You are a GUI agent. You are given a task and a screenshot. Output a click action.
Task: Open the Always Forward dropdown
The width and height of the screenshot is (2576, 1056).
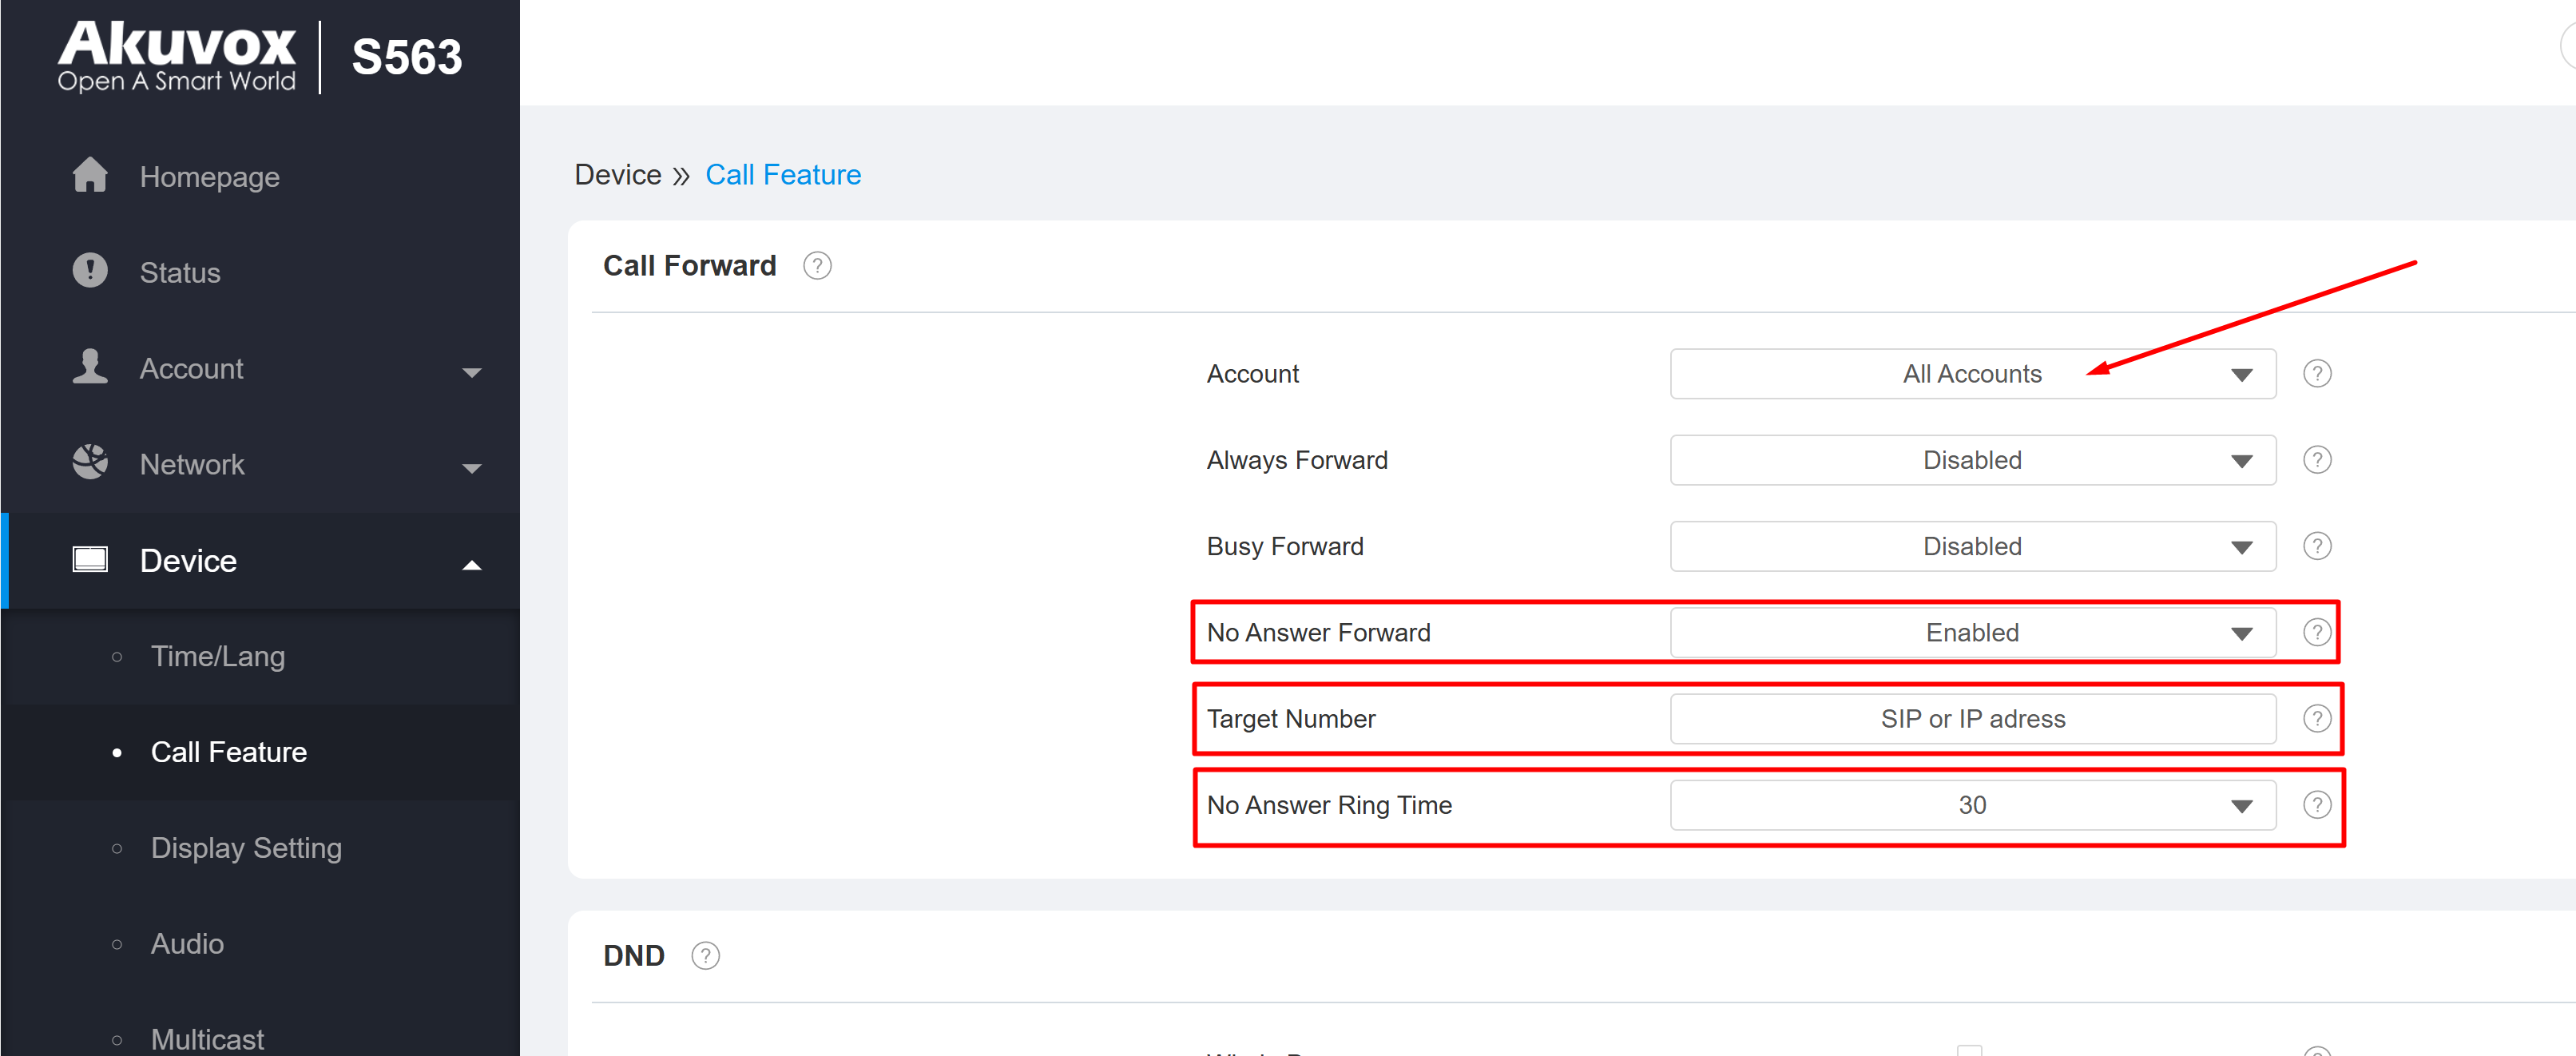pos(1972,460)
